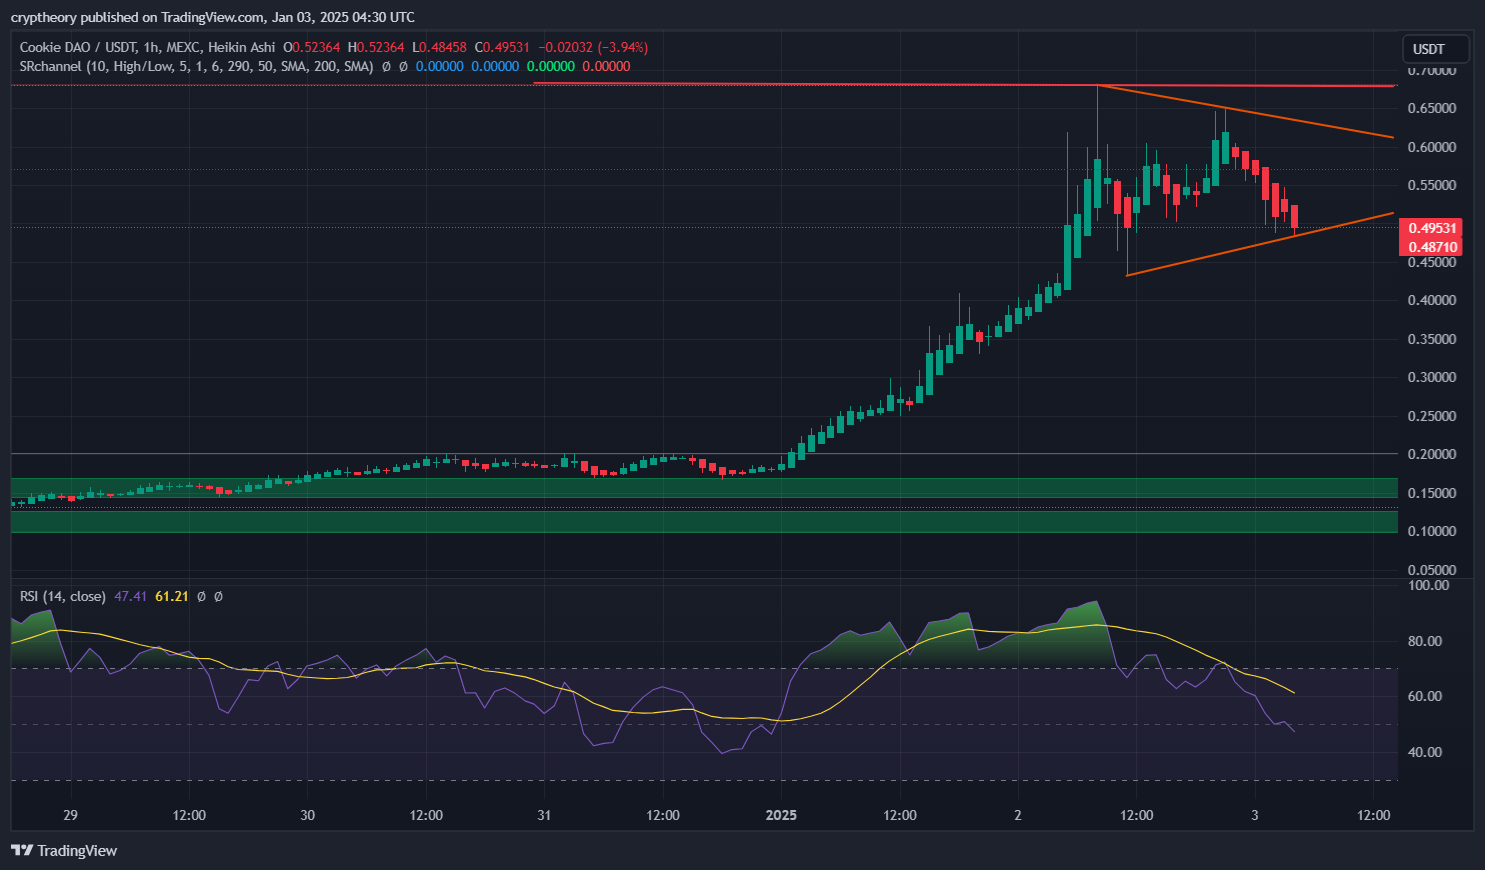This screenshot has width=1485, height=870.
Task: Click the high value H0.52364
Action: tap(376, 47)
